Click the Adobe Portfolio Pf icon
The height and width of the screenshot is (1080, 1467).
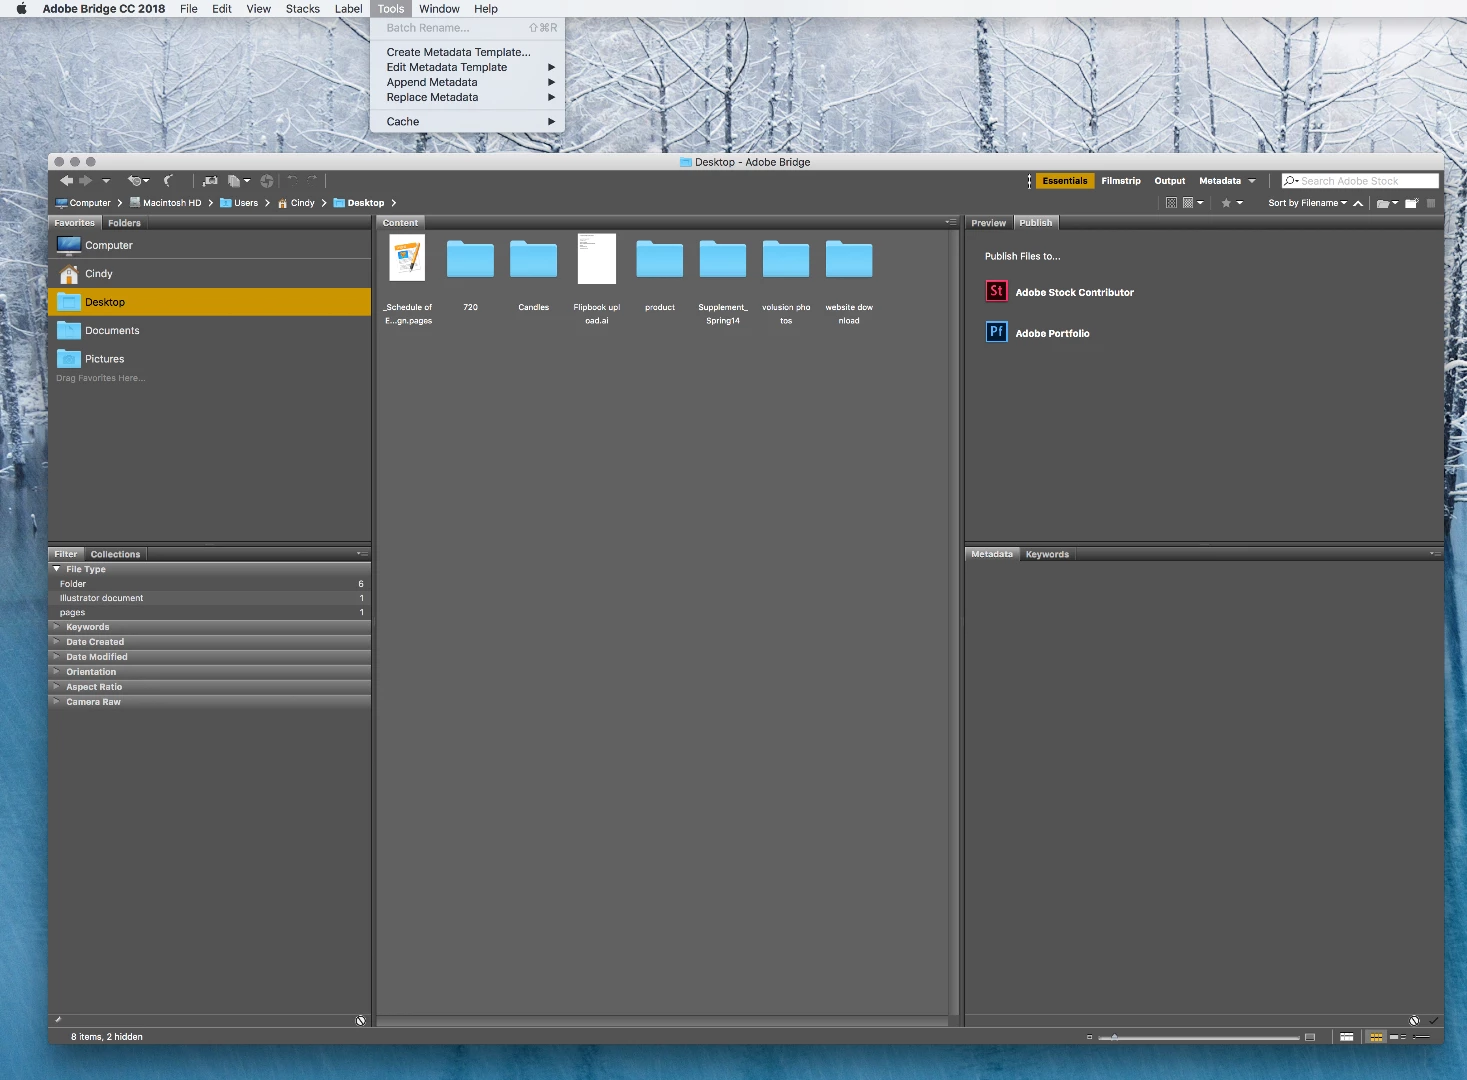(x=996, y=332)
